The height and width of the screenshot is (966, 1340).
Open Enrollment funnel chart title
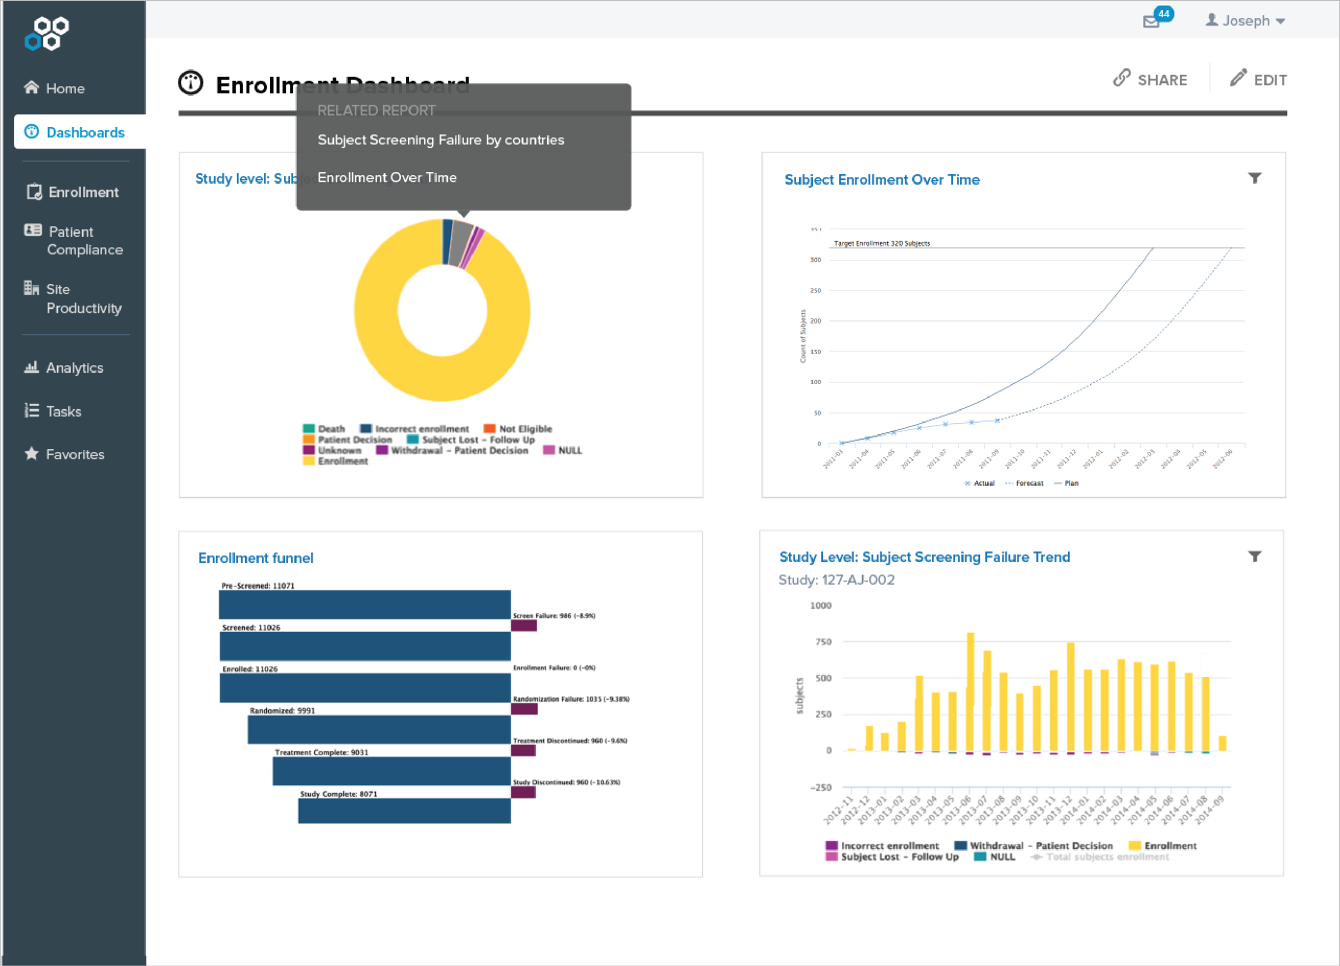coord(256,558)
